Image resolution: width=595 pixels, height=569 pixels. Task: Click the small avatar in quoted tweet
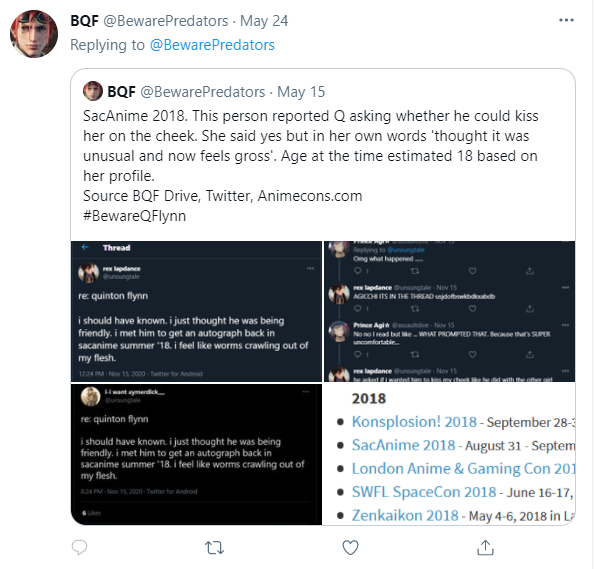pyautogui.click(x=93, y=91)
